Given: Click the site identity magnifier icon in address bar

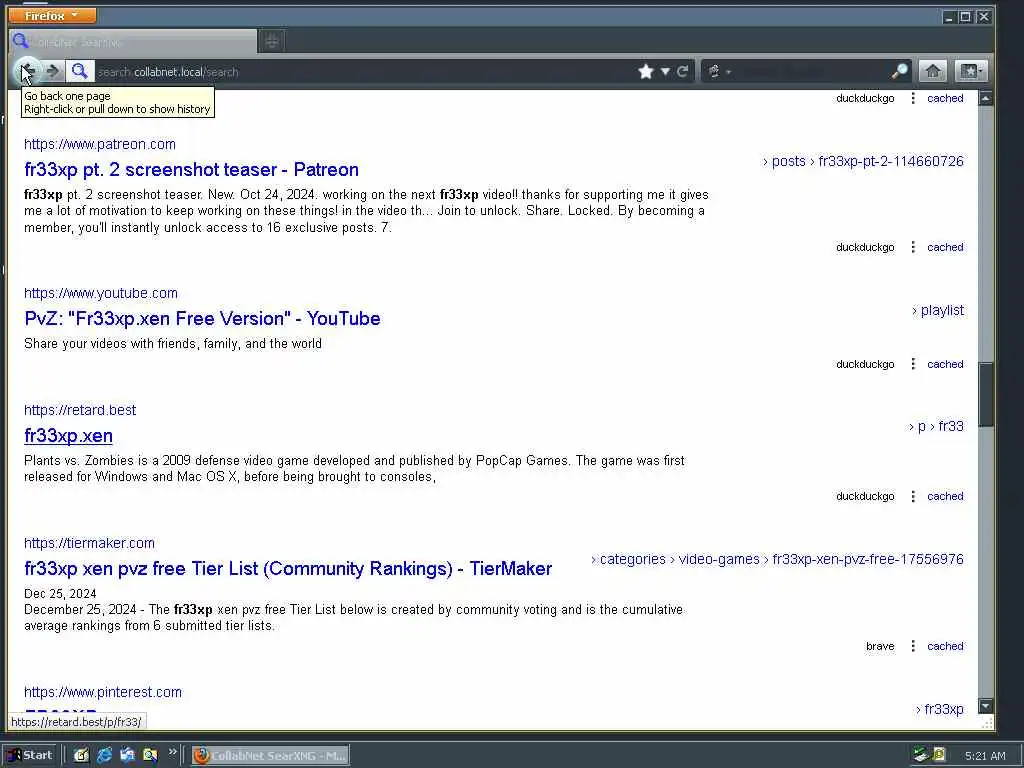Looking at the screenshot, I should (80, 71).
